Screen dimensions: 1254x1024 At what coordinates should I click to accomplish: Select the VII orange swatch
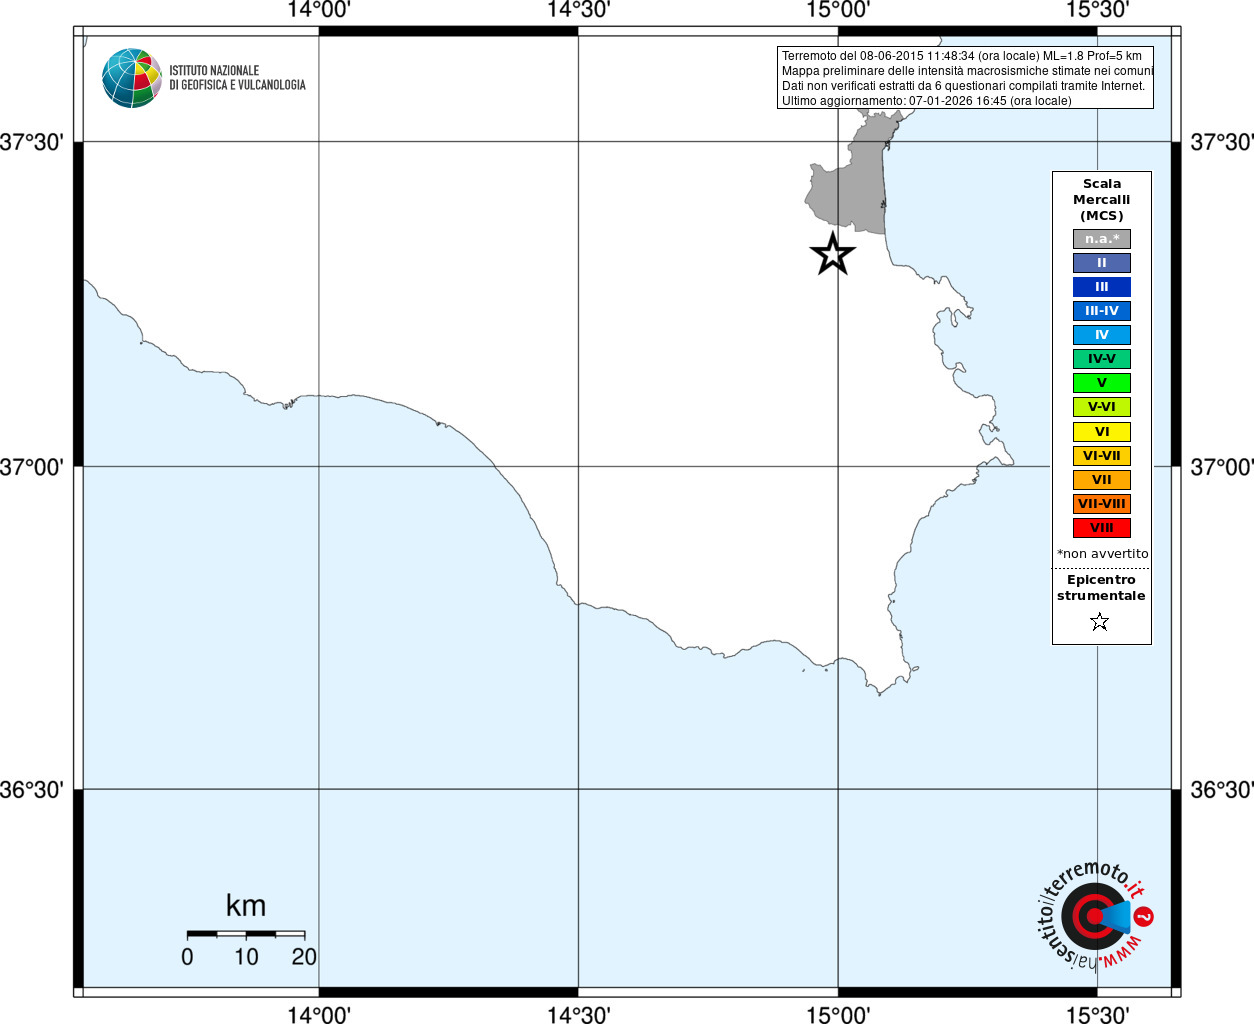tap(1102, 480)
